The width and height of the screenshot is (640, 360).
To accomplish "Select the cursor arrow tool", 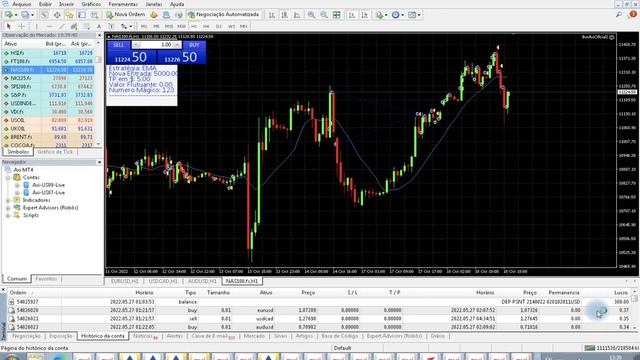I will tap(9, 27).
